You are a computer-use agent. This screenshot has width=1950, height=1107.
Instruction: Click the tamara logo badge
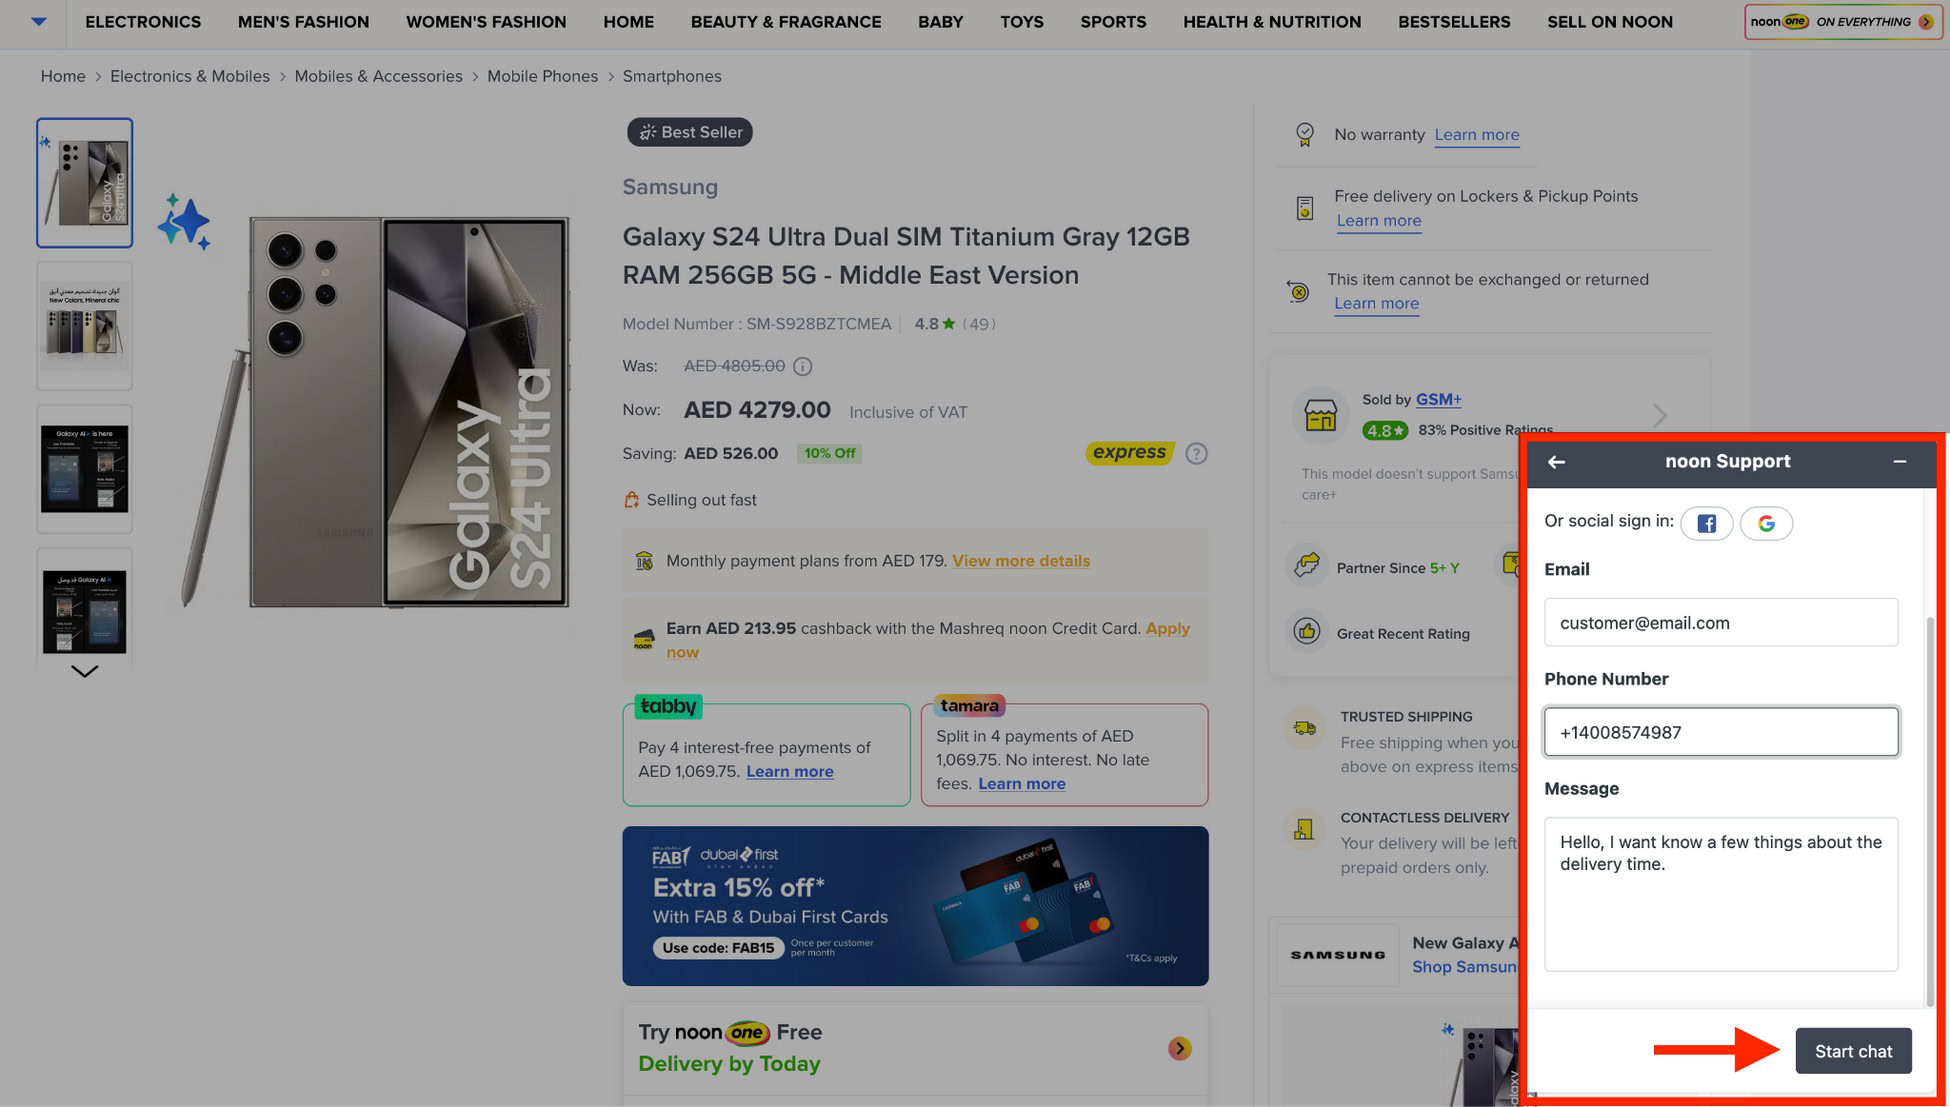969,705
